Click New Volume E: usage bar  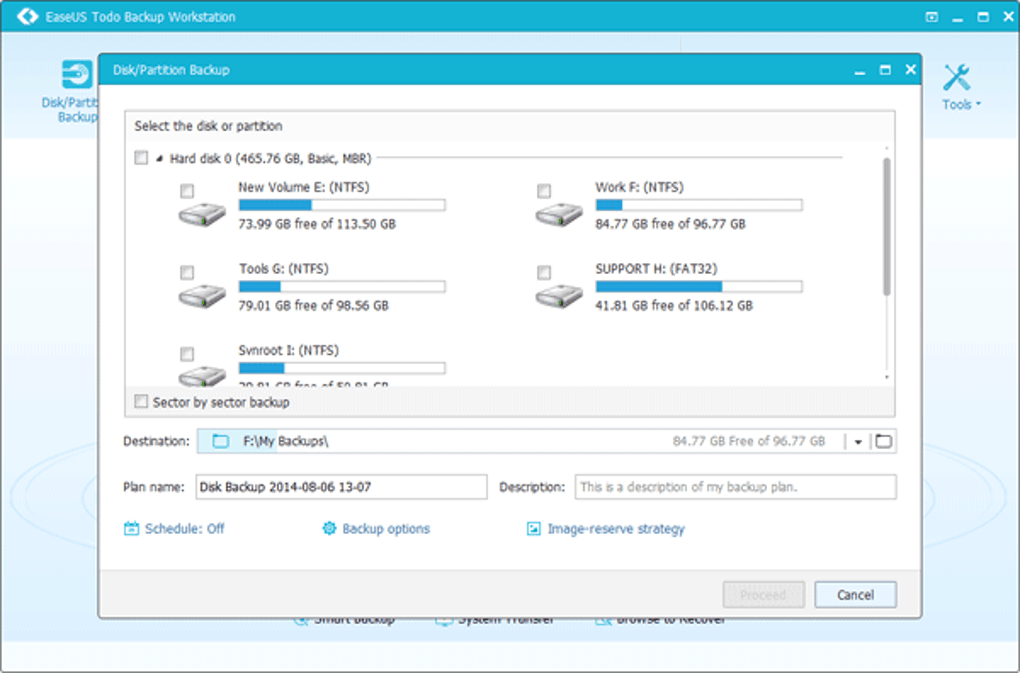[342, 205]
